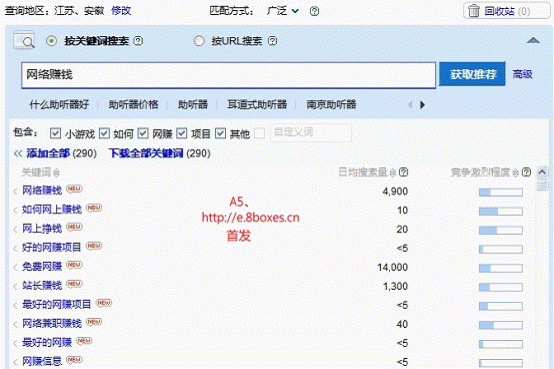This screenshot has width=554, height=369.
Task: Show previous suggested terms with left arrow
Action: click(410, 105)
